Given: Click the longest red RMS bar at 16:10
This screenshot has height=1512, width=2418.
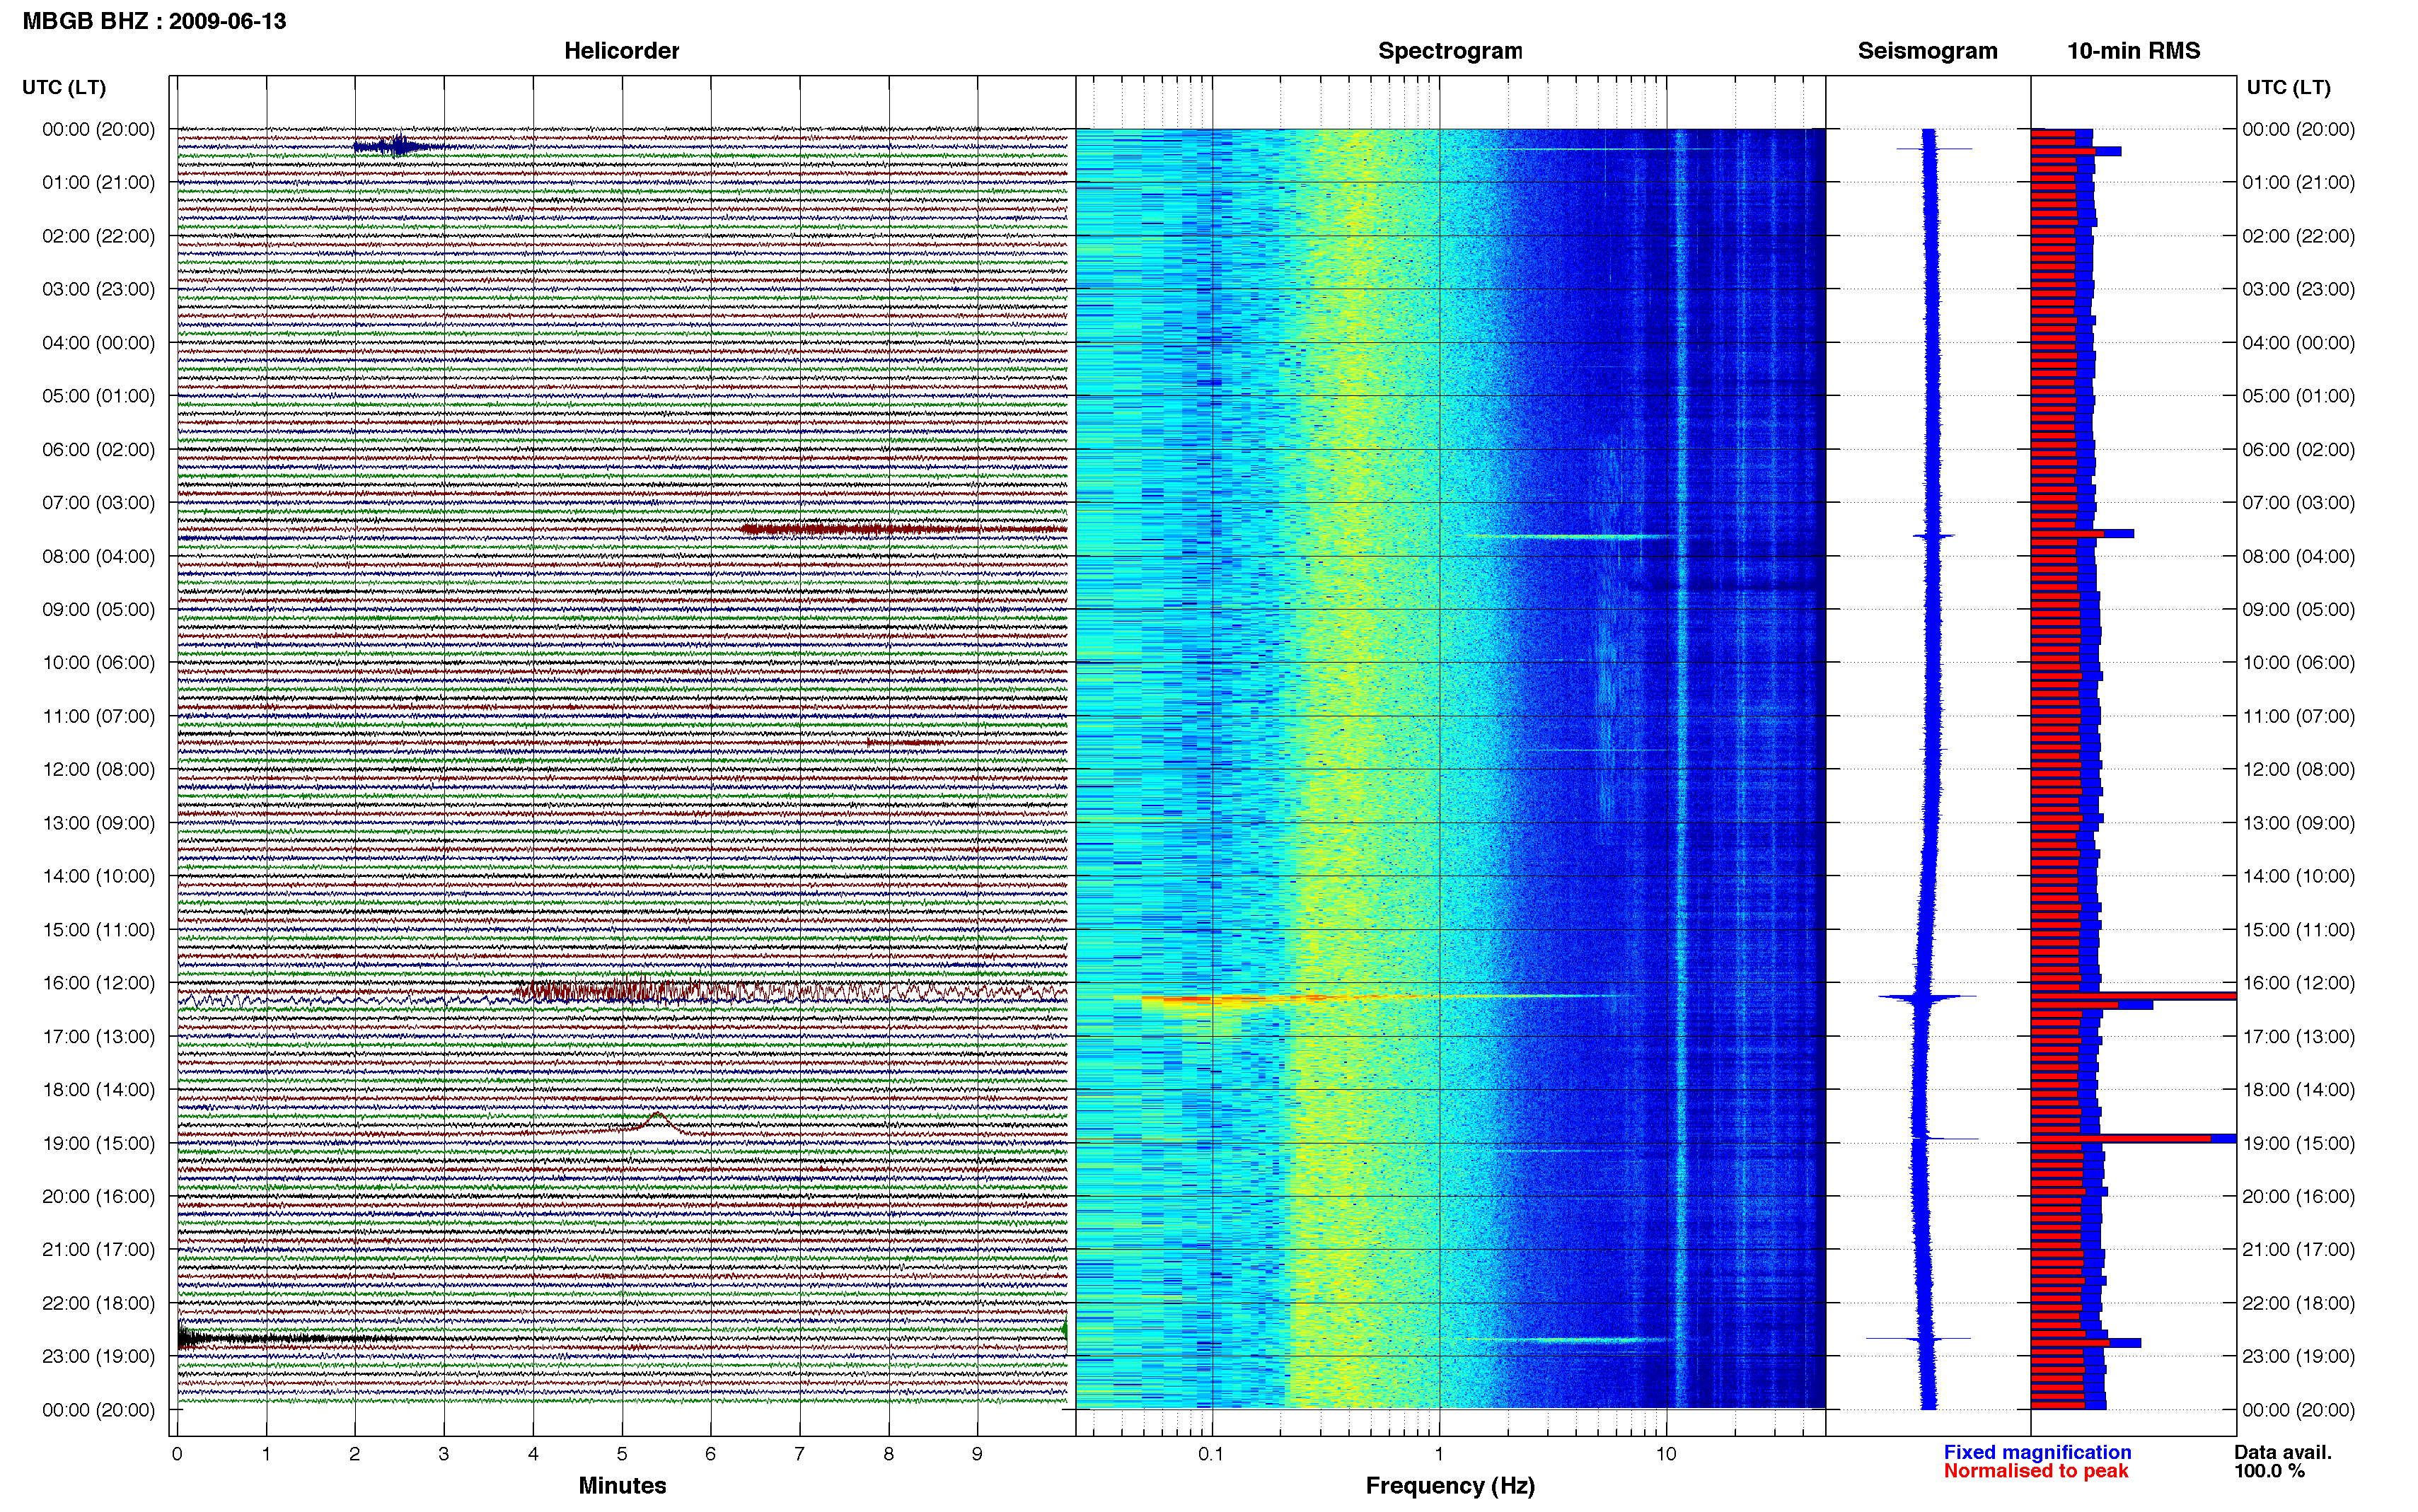Looking at the screenshot, I should pyautogui.click(x=2133, y=996).
